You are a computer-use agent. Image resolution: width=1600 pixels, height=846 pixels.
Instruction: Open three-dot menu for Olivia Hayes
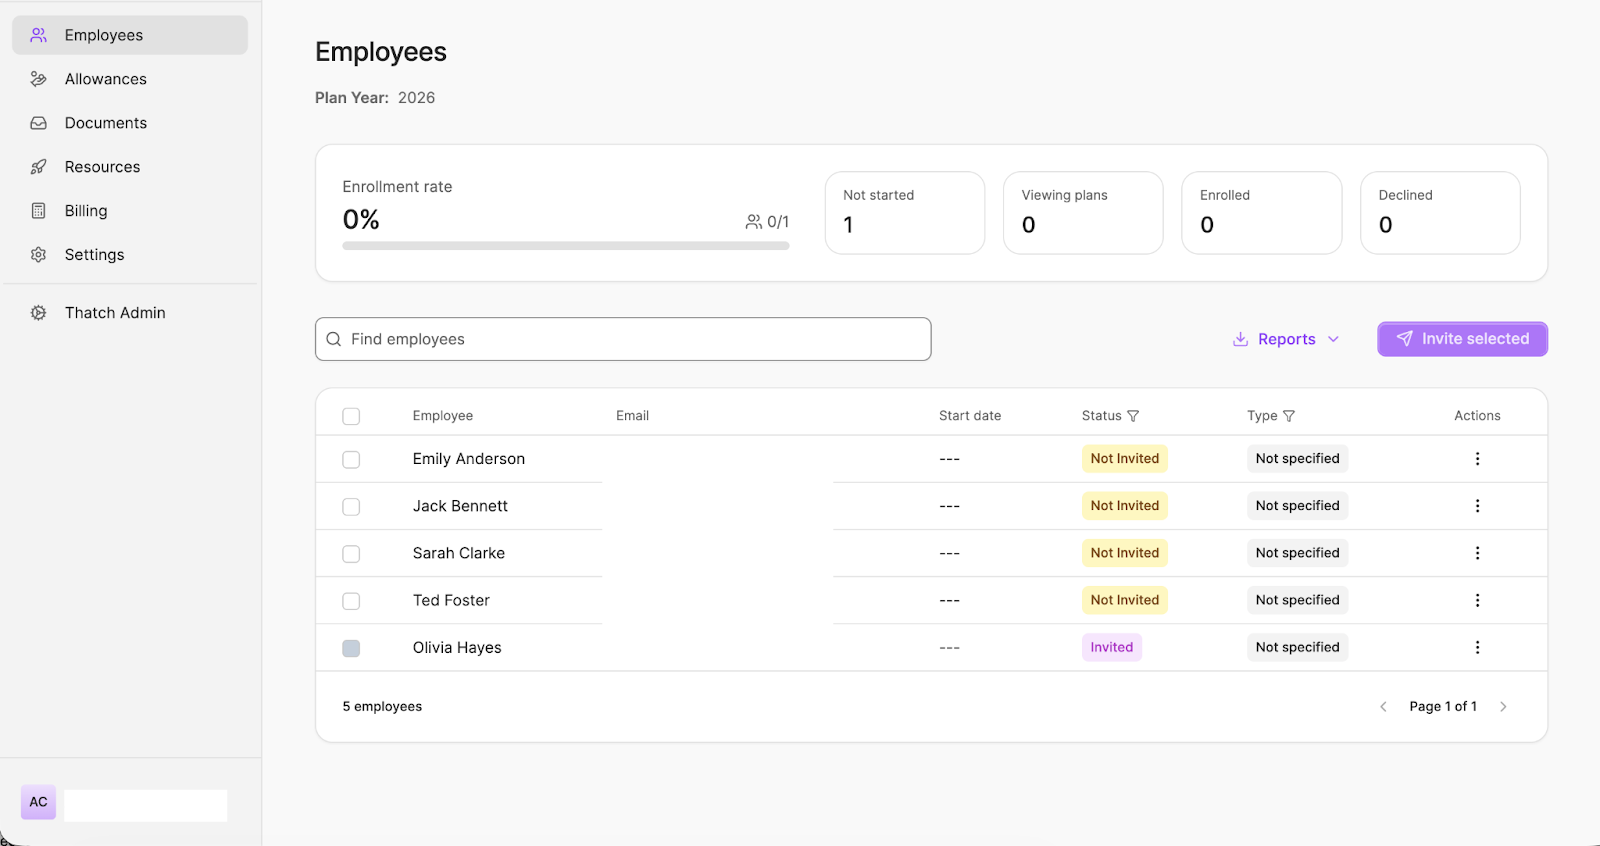1477,647
